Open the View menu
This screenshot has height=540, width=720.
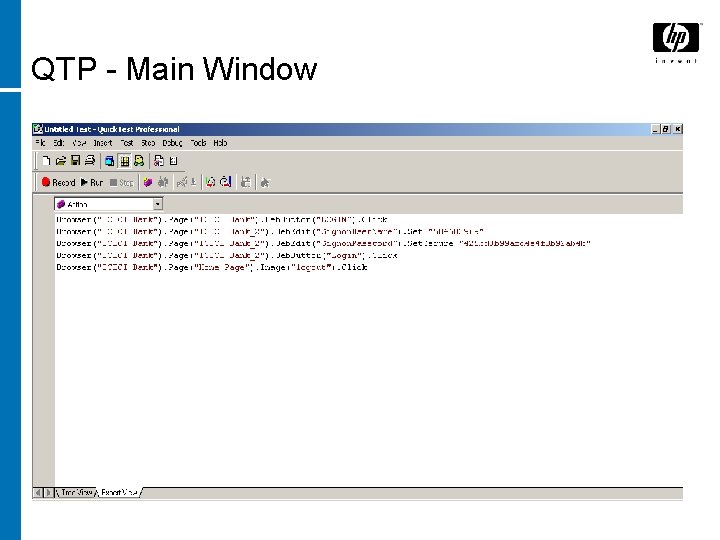coord(79,143)
